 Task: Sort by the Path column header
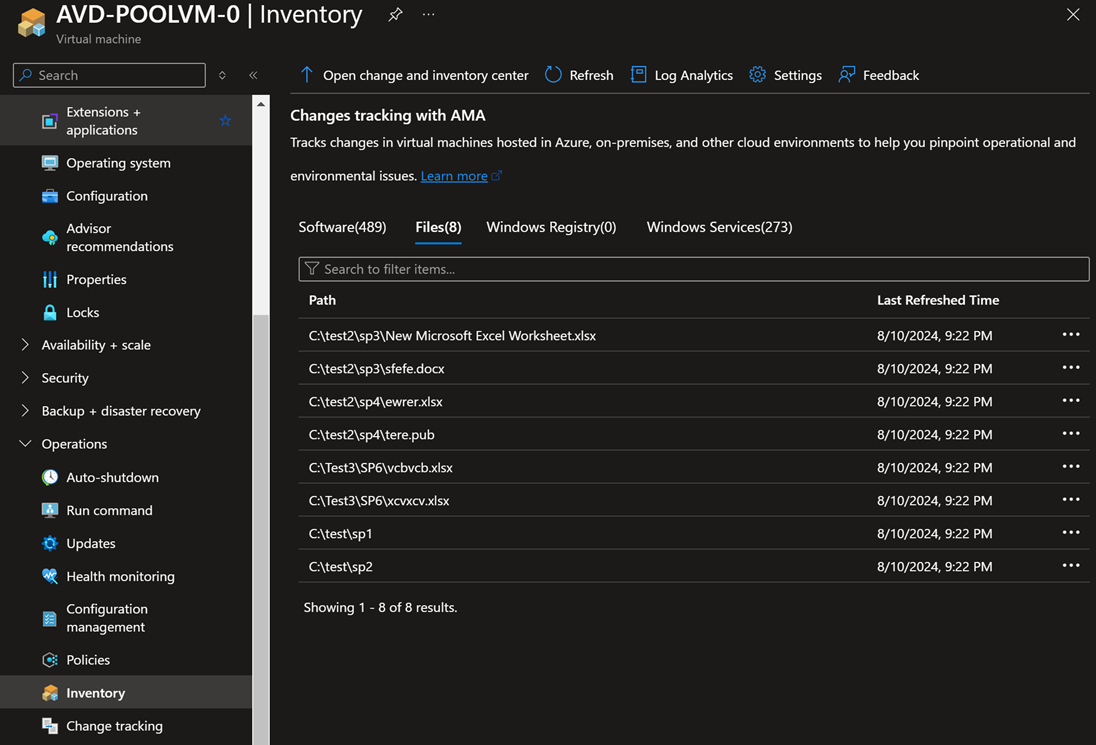(x=322, y=300)
